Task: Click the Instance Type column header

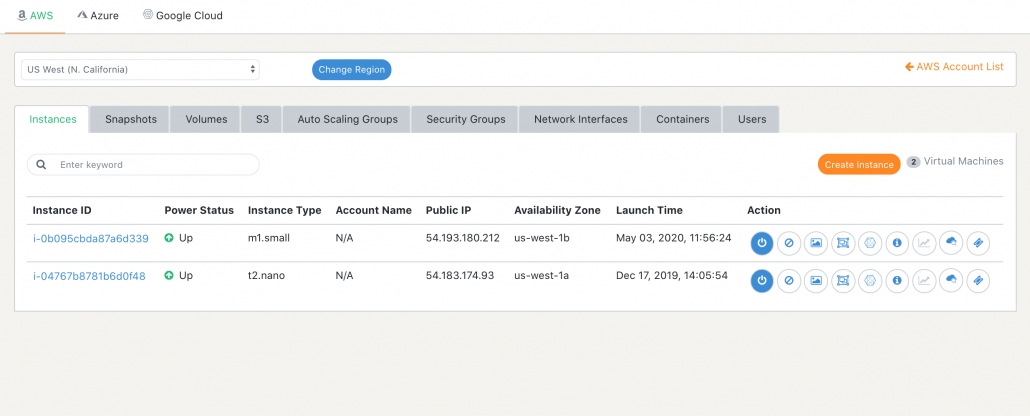Action: pos(284,210)
